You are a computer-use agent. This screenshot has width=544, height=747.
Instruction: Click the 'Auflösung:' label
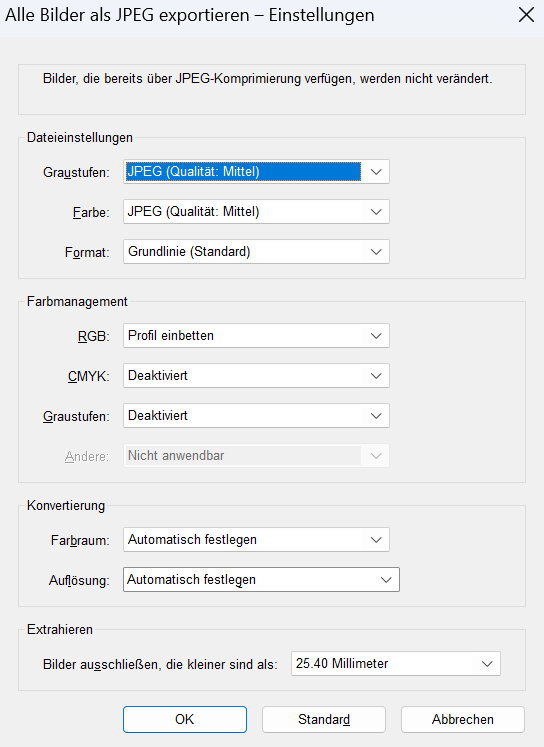click(79, 580)
